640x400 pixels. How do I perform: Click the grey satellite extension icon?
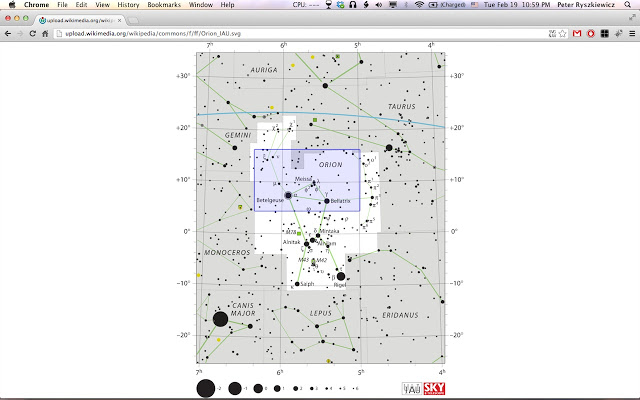pos(618,33)
